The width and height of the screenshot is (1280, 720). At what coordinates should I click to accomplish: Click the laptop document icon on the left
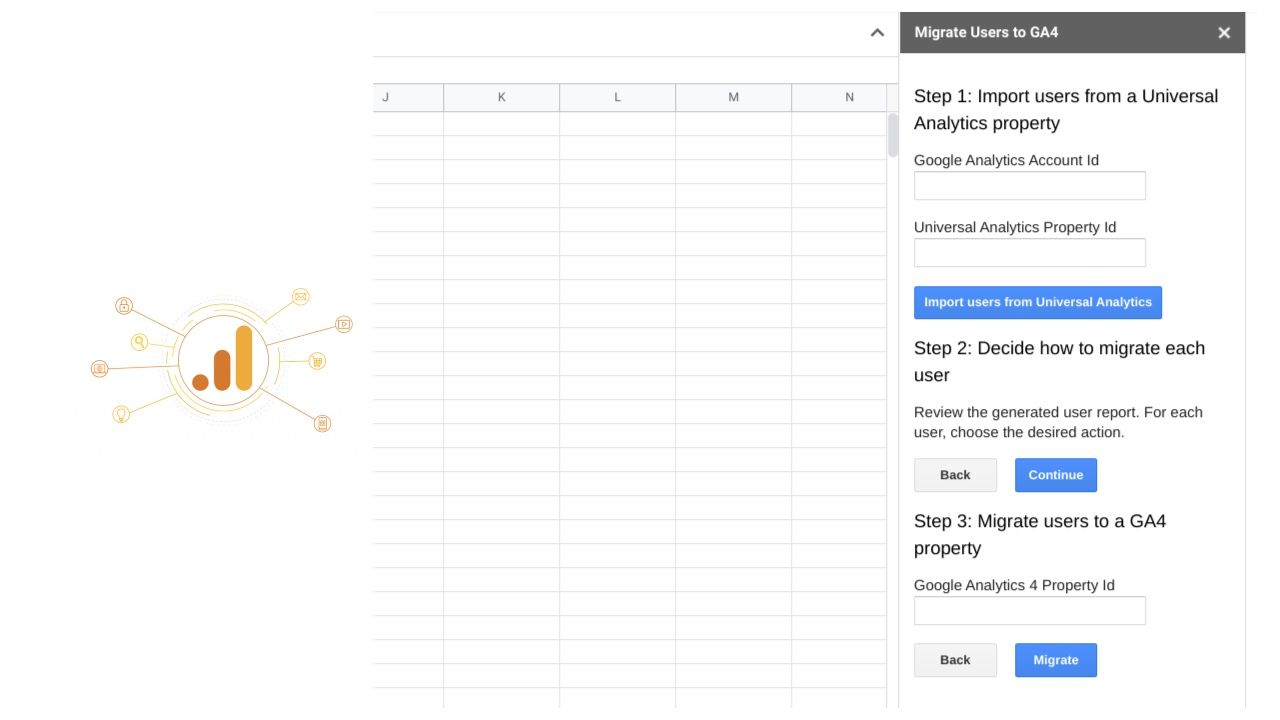(x=99, y=366)
